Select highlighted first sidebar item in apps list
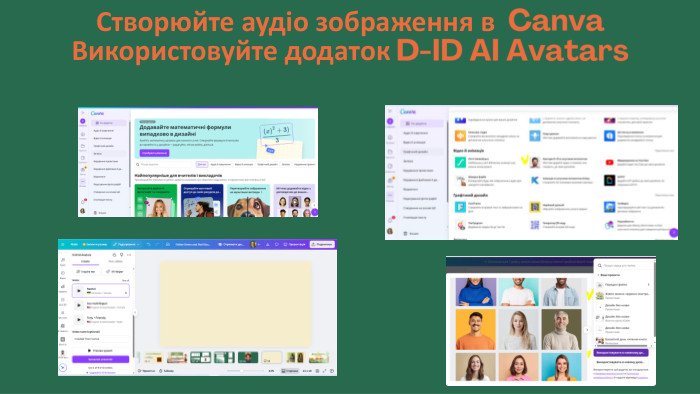Viewport: 700px width, 394px height. [422, 124]
